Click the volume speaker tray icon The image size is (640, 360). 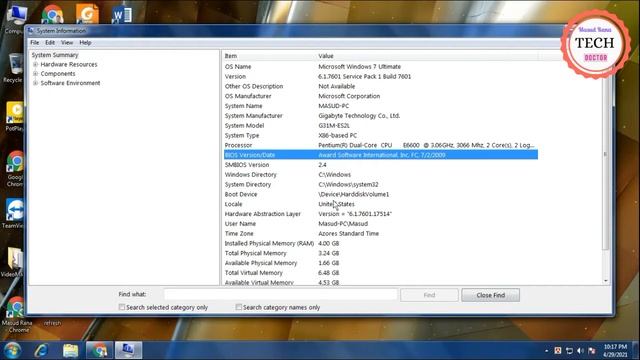coord(580,351)
